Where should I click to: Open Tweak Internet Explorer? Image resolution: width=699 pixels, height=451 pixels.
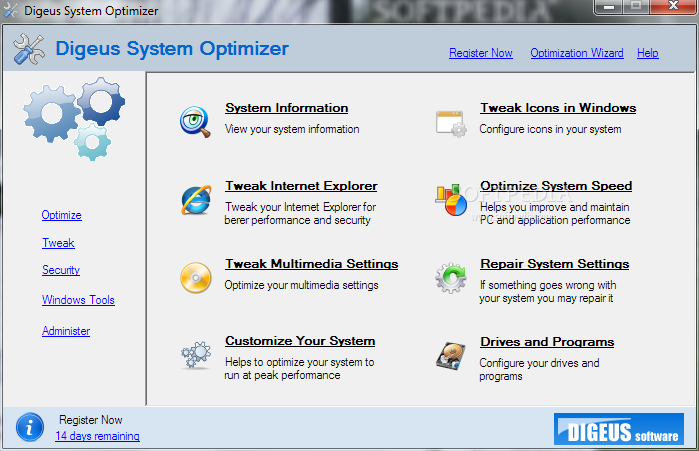[301, 186]
